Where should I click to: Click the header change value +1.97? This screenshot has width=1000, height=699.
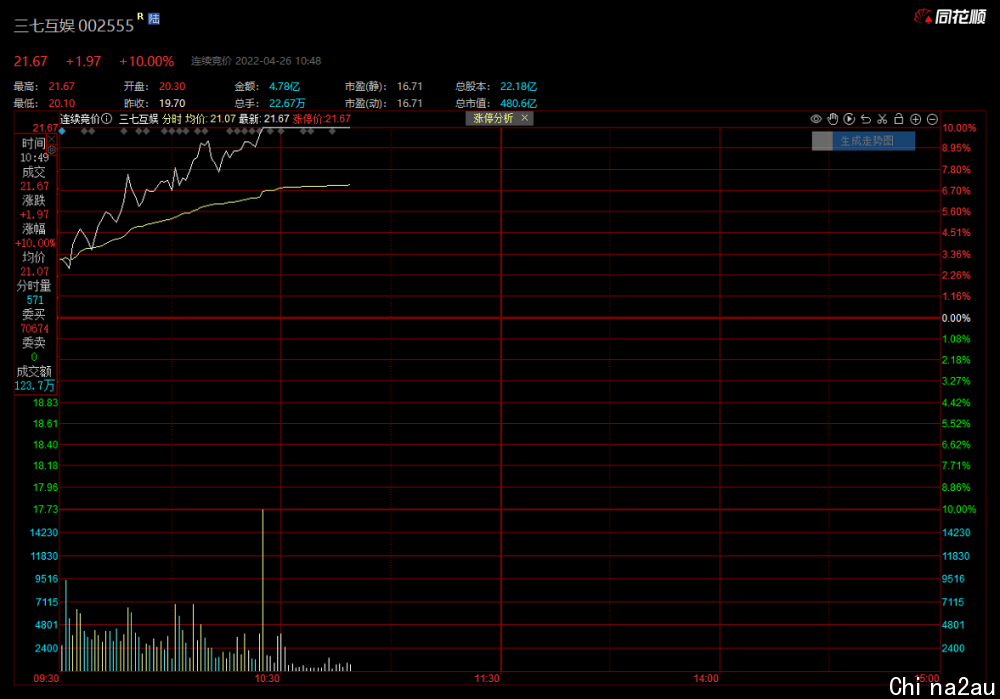(84, 61)
